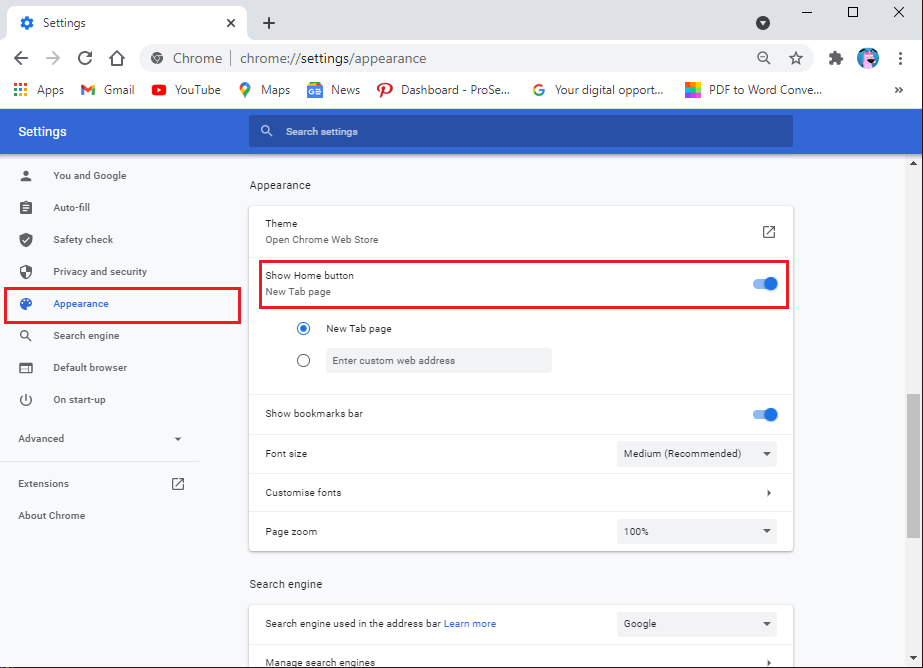Open the Extensions puzzle-piece icon
Image resolution: width=923 pixels, height=668 pixels.
pos(836,58)
